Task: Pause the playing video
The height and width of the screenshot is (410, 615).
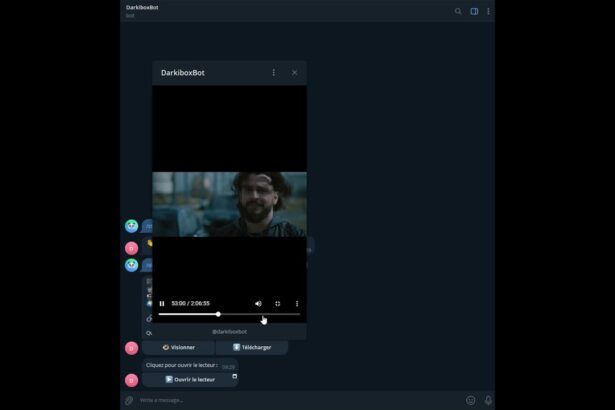Action: [162, 304]
